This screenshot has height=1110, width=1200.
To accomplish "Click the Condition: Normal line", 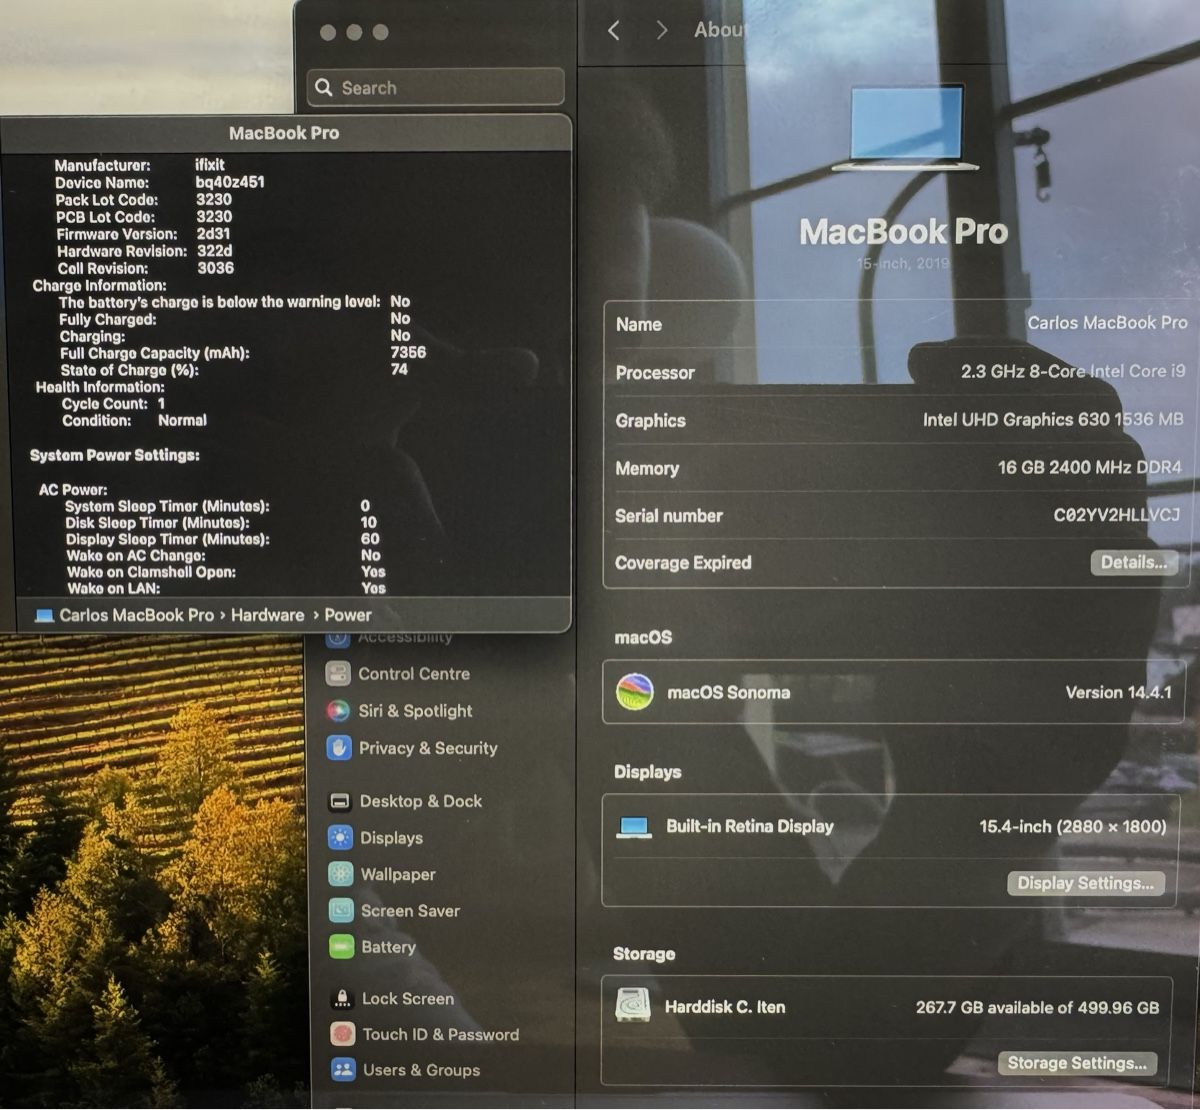I will pos(134,421).
